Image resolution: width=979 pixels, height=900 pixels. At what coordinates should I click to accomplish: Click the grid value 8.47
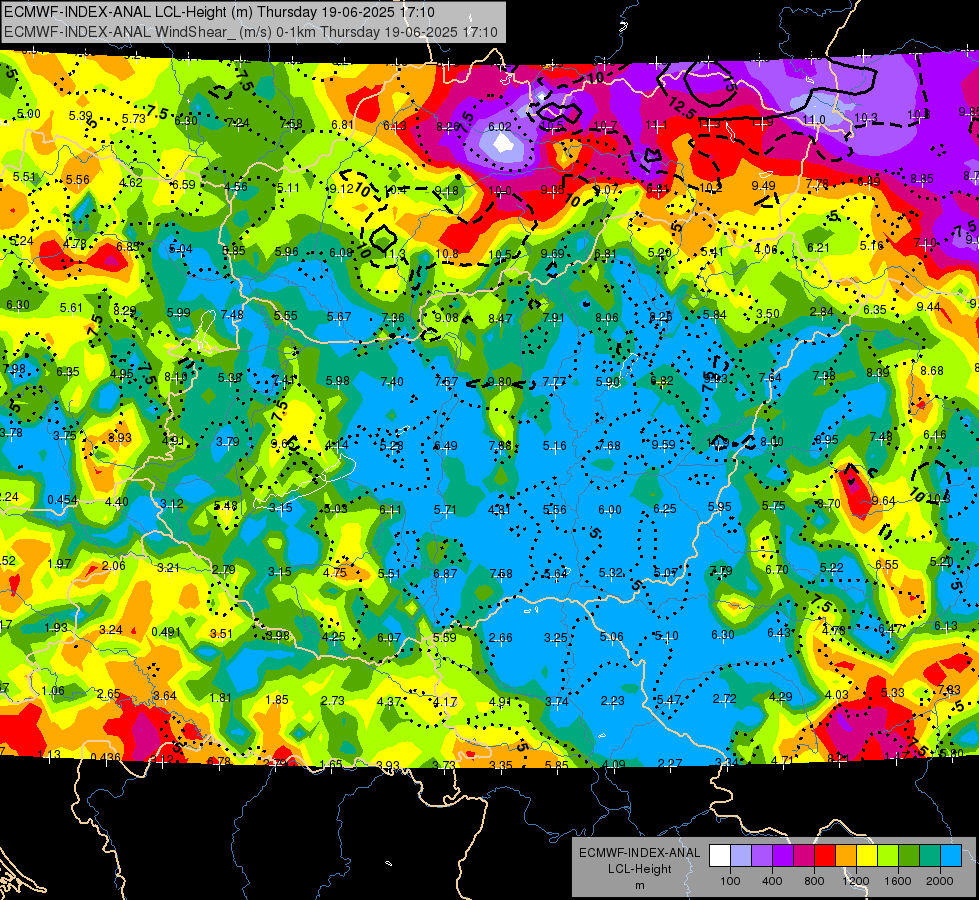[500, 319]
